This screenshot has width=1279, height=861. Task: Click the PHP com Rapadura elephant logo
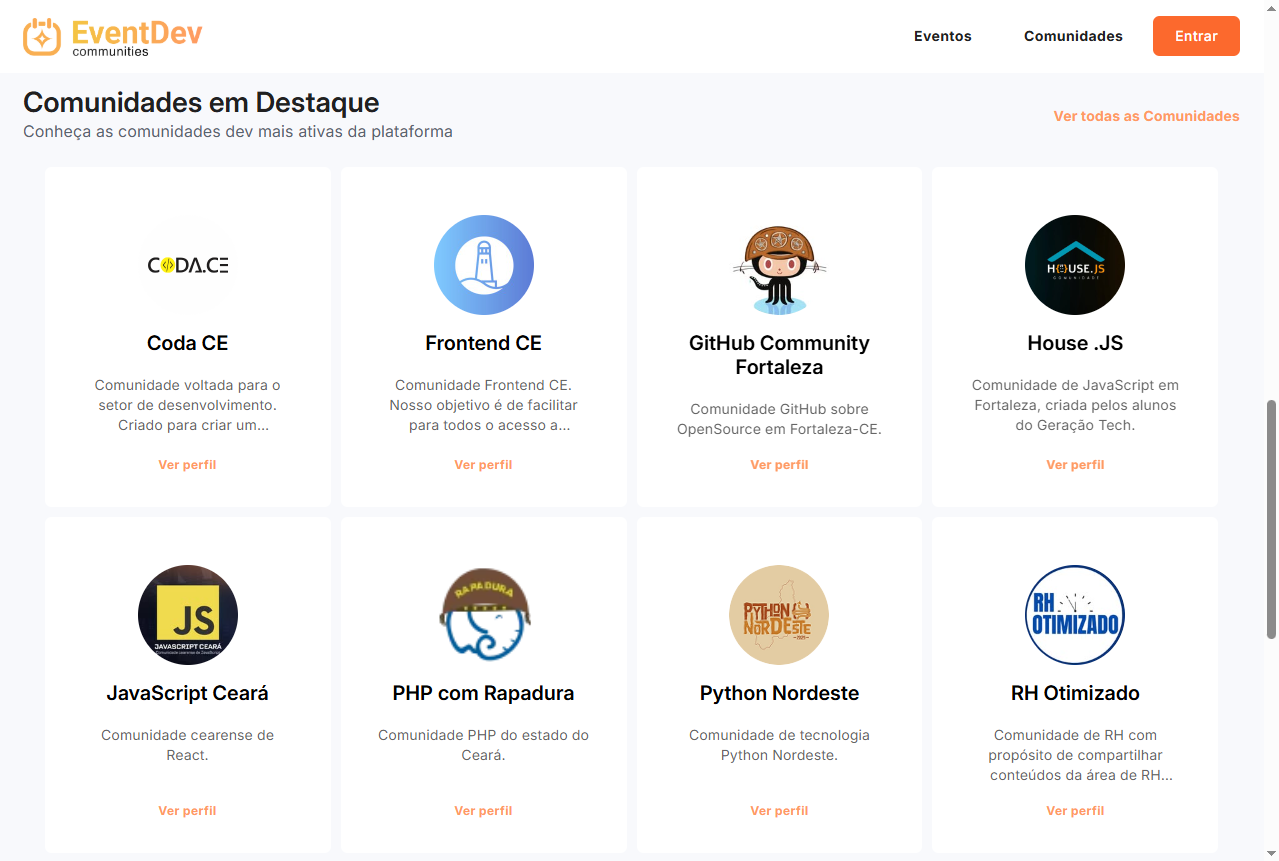click(484, 615)
